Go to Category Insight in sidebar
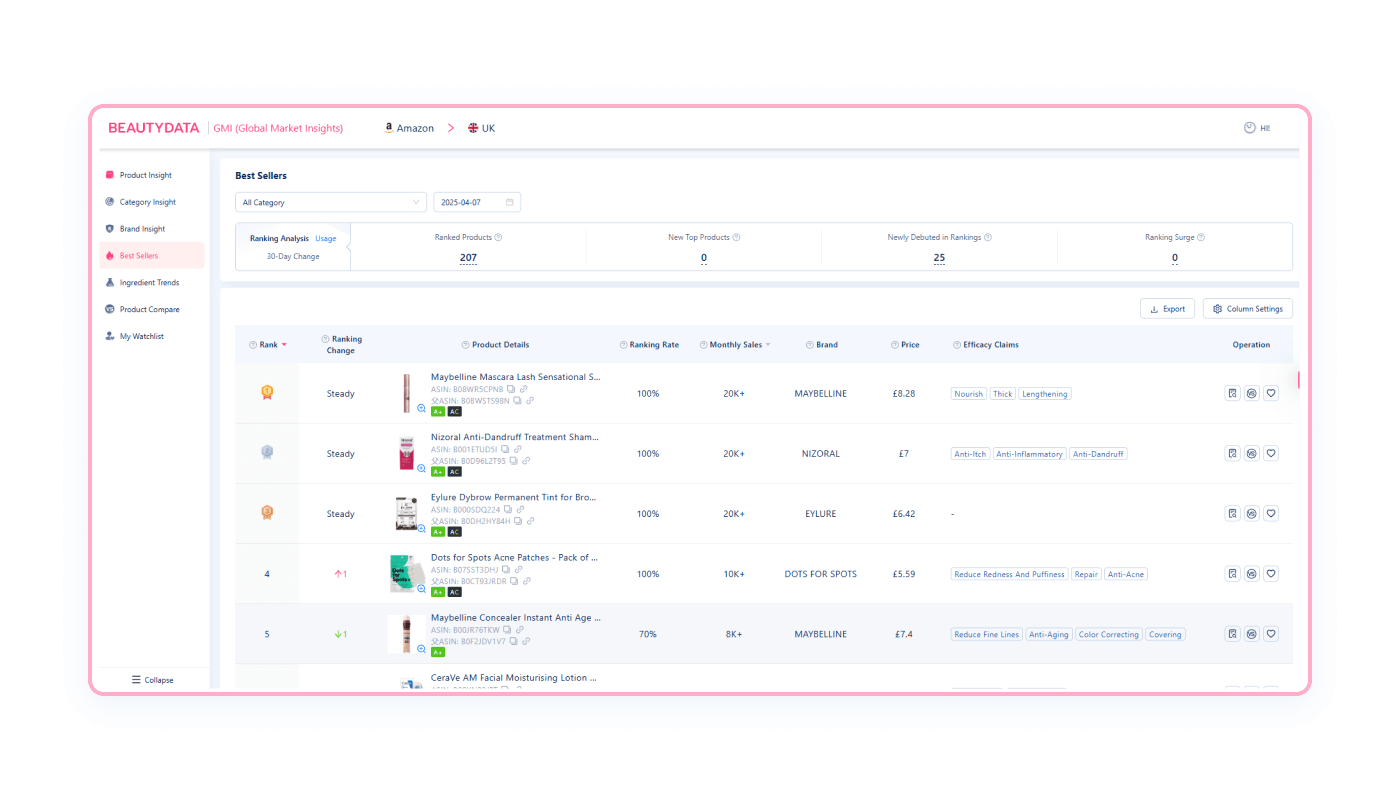 click(x=152, y=202)
